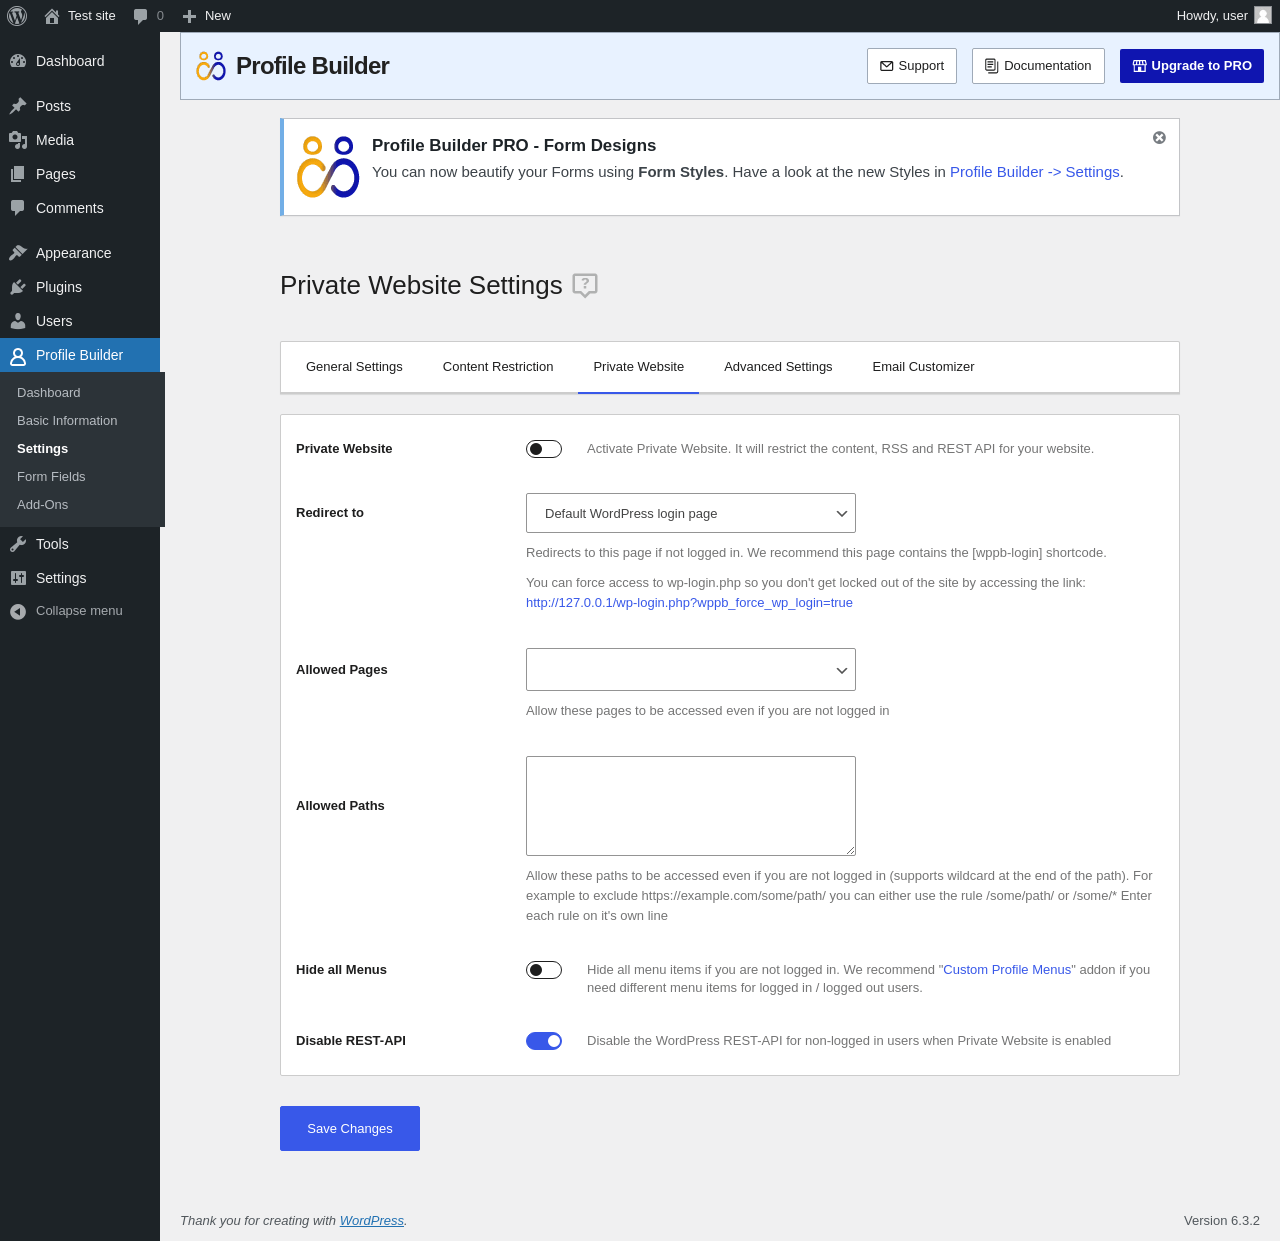Image resolution: width=1280 pixels, height=1241 pixels.
Task: Open the Add-Ons submenu item
Action: (x=43, y=505)
